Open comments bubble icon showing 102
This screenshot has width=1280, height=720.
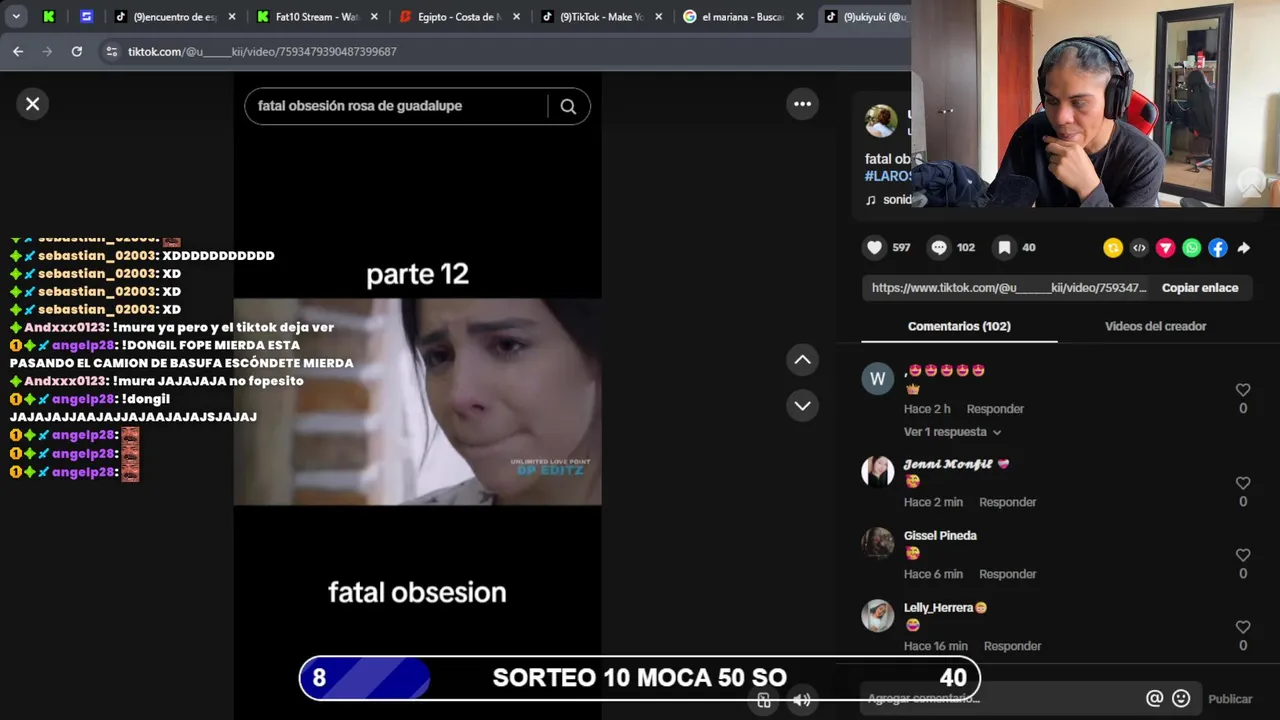point(939,248)
